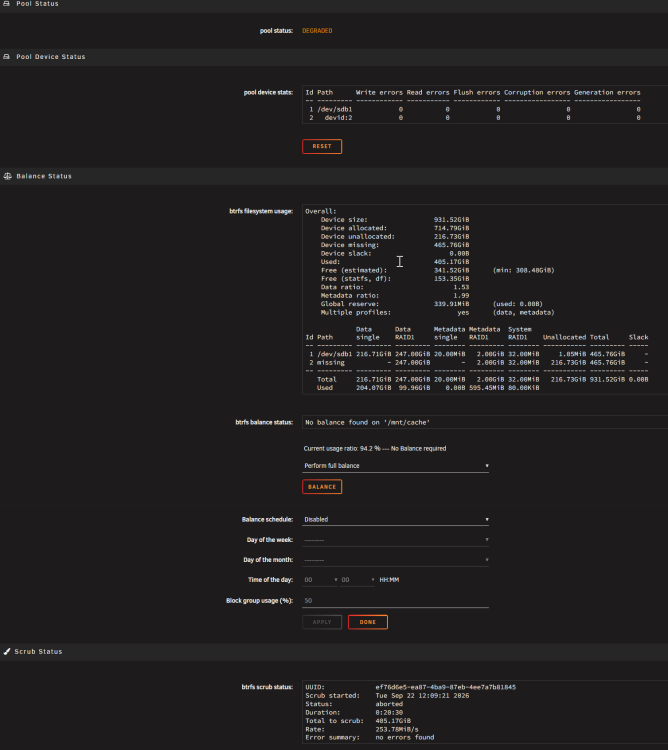
Task: Click the disabled APPLY button
Action: coord(322,622)
